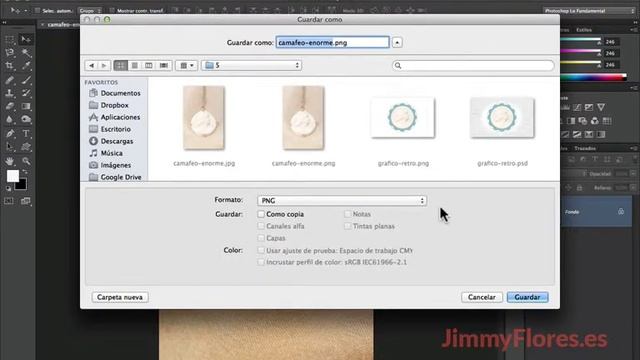Toggle the Tintas planas checkbox
The image size is (640, 360).
point(347,226)
